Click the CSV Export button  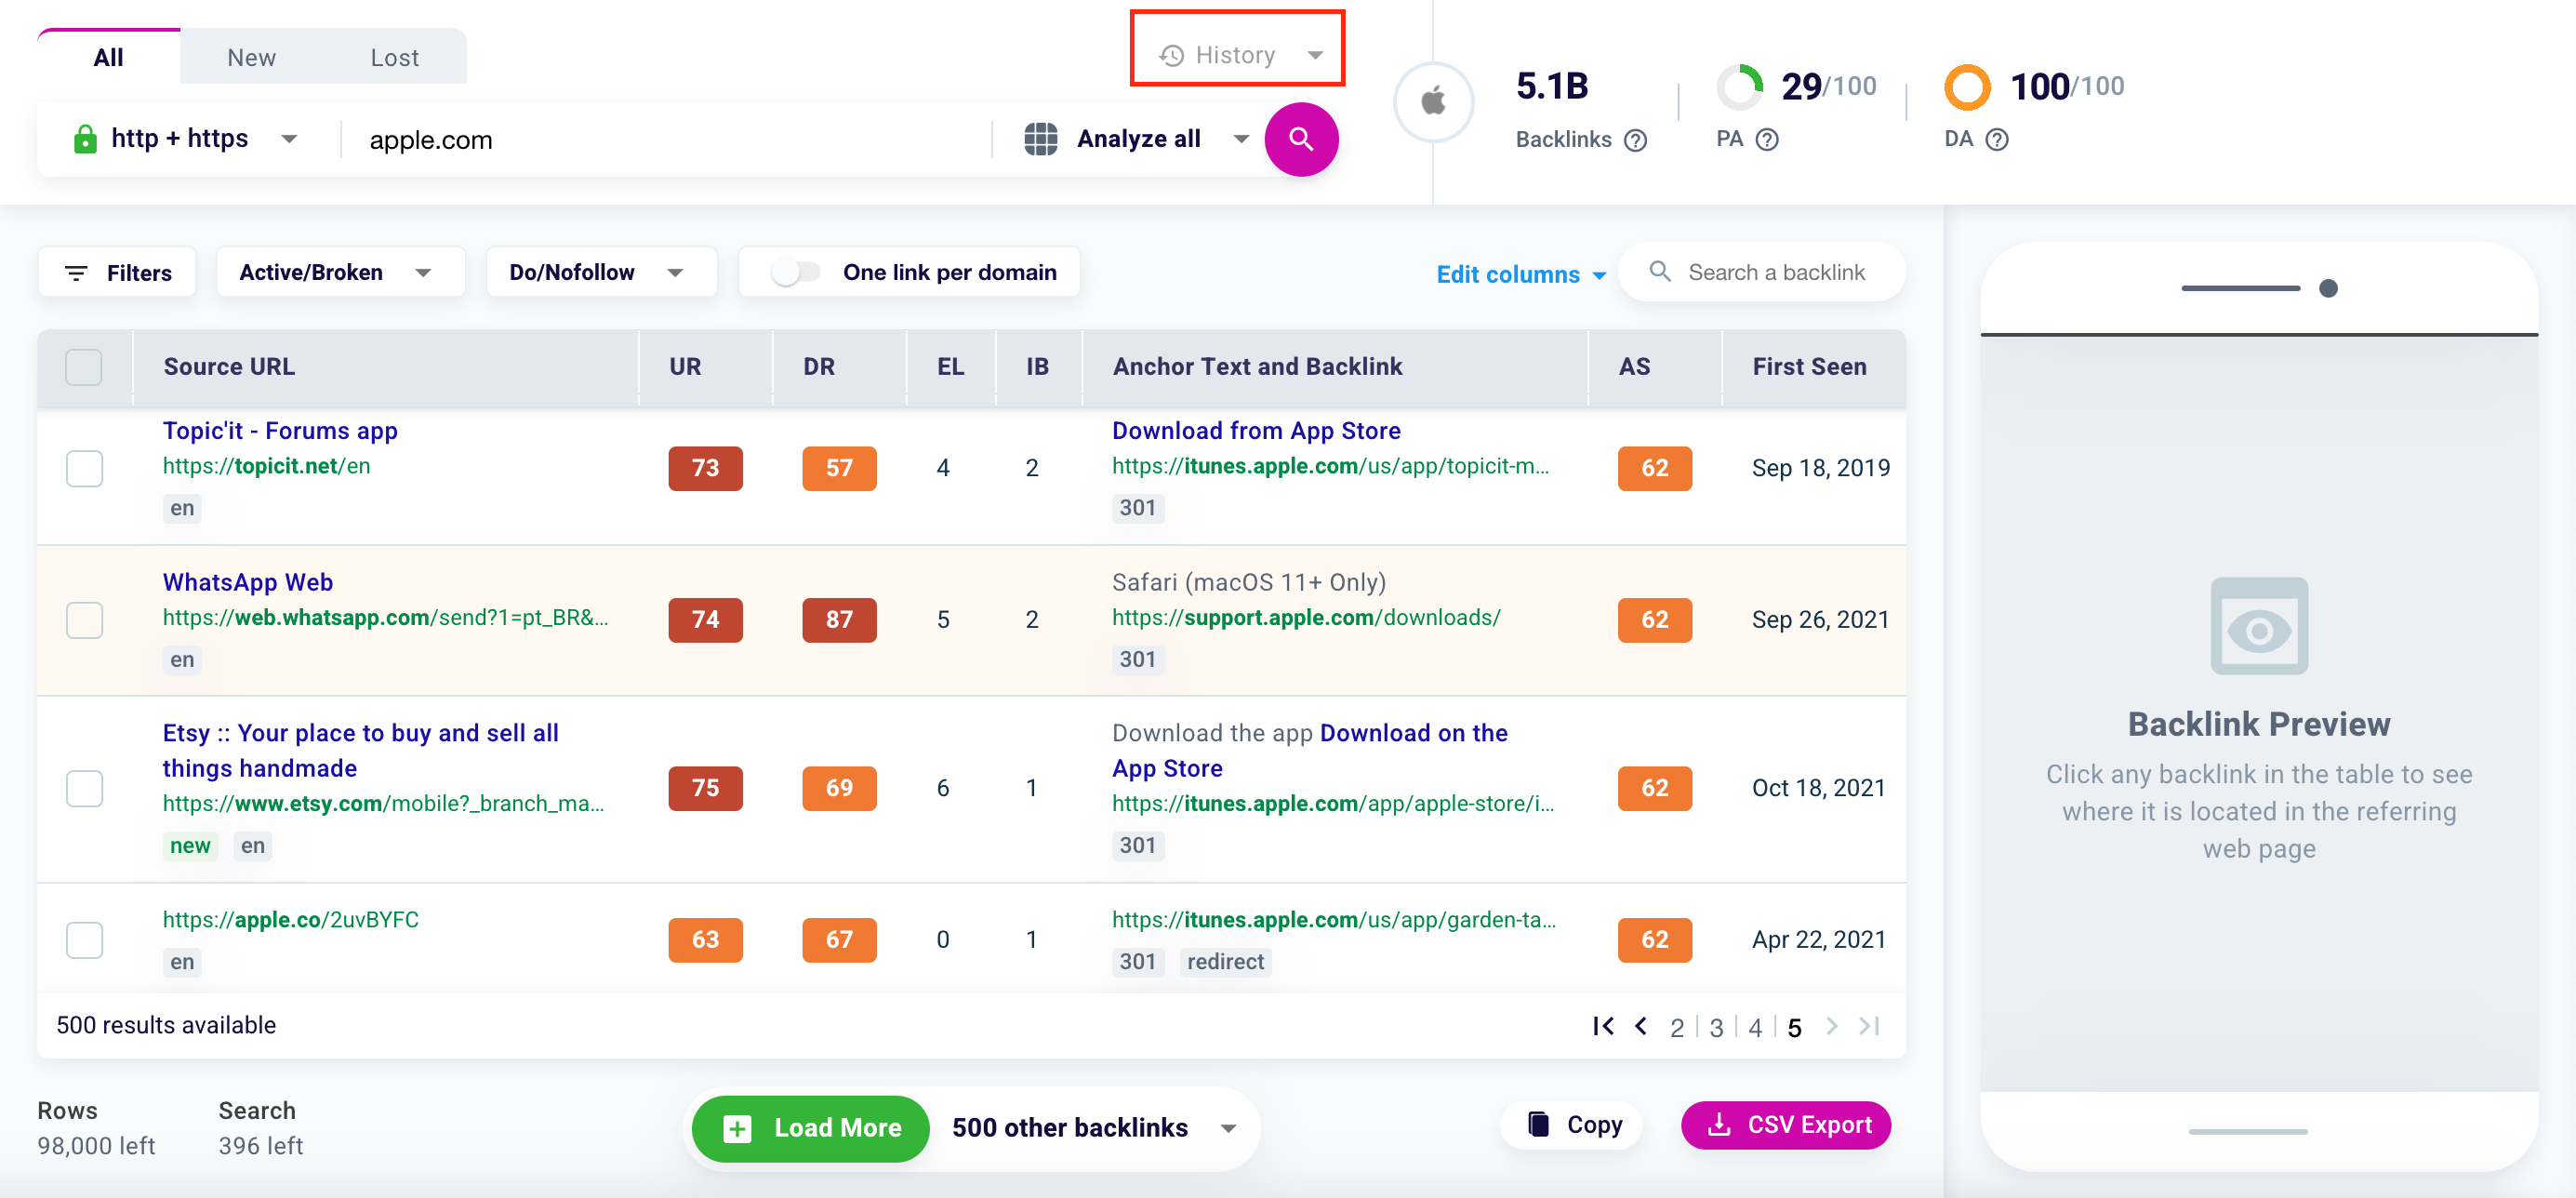tap(1786, 1125)
